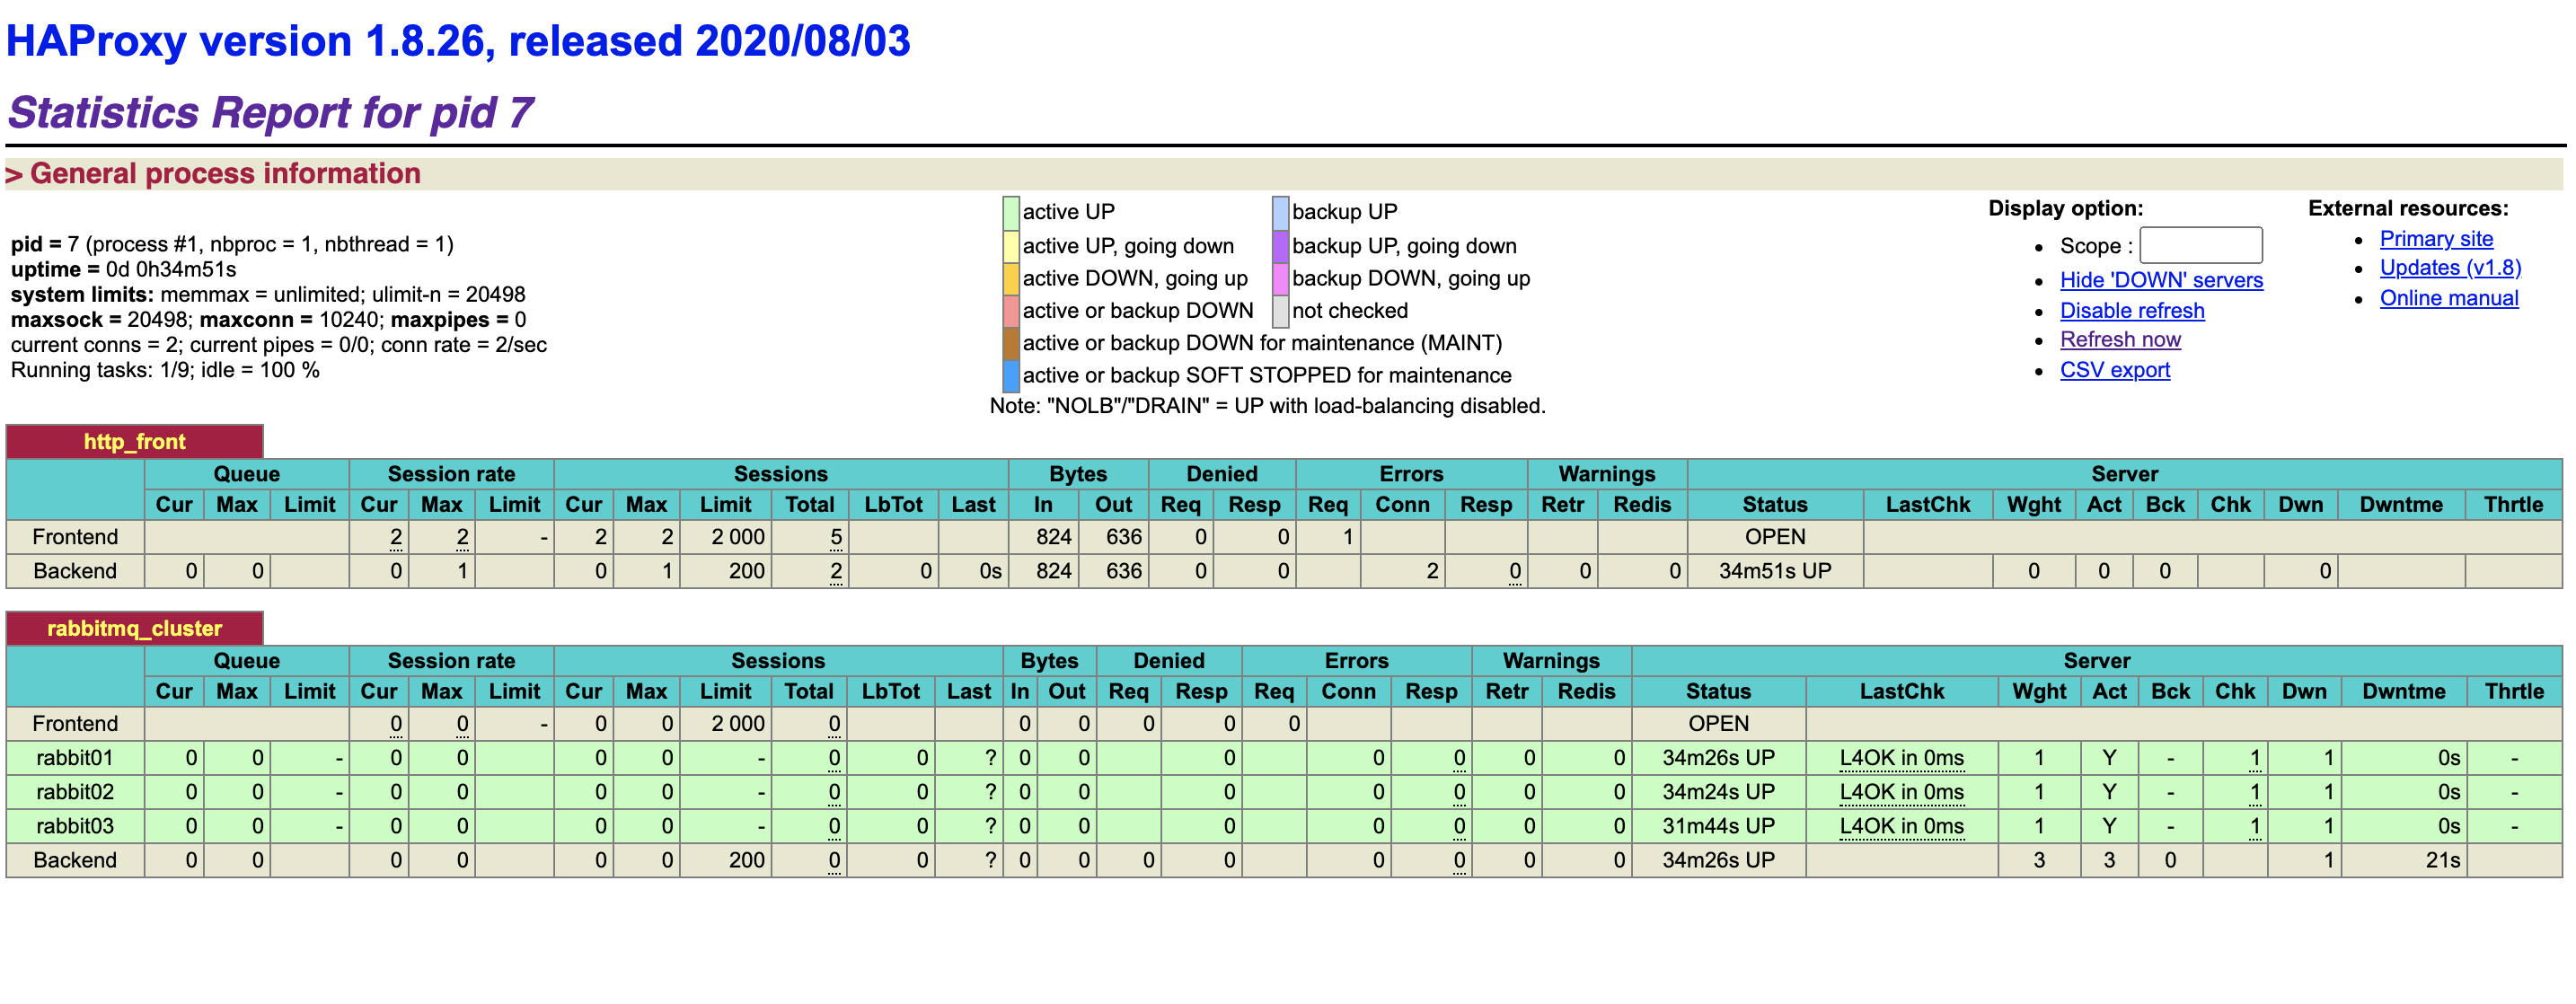This screenshot has height=1004, width=2576.
Task: Open Updates (v1.8) link
Action: coord(2450,268)
